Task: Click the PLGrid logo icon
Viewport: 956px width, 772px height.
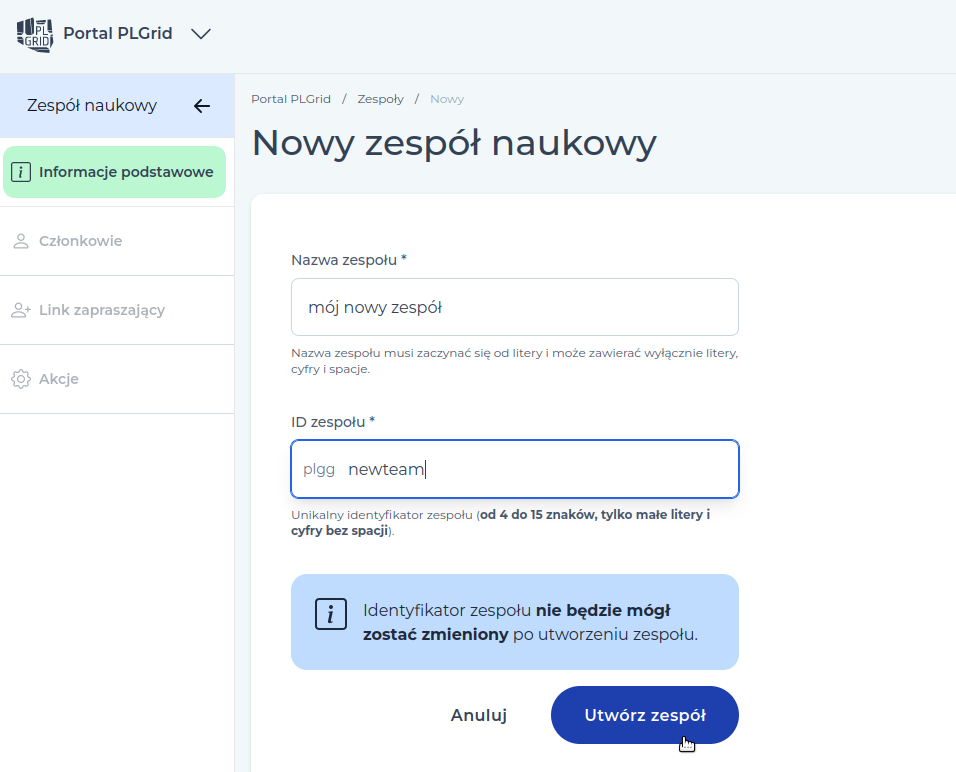Action: [x=35, y=34]
